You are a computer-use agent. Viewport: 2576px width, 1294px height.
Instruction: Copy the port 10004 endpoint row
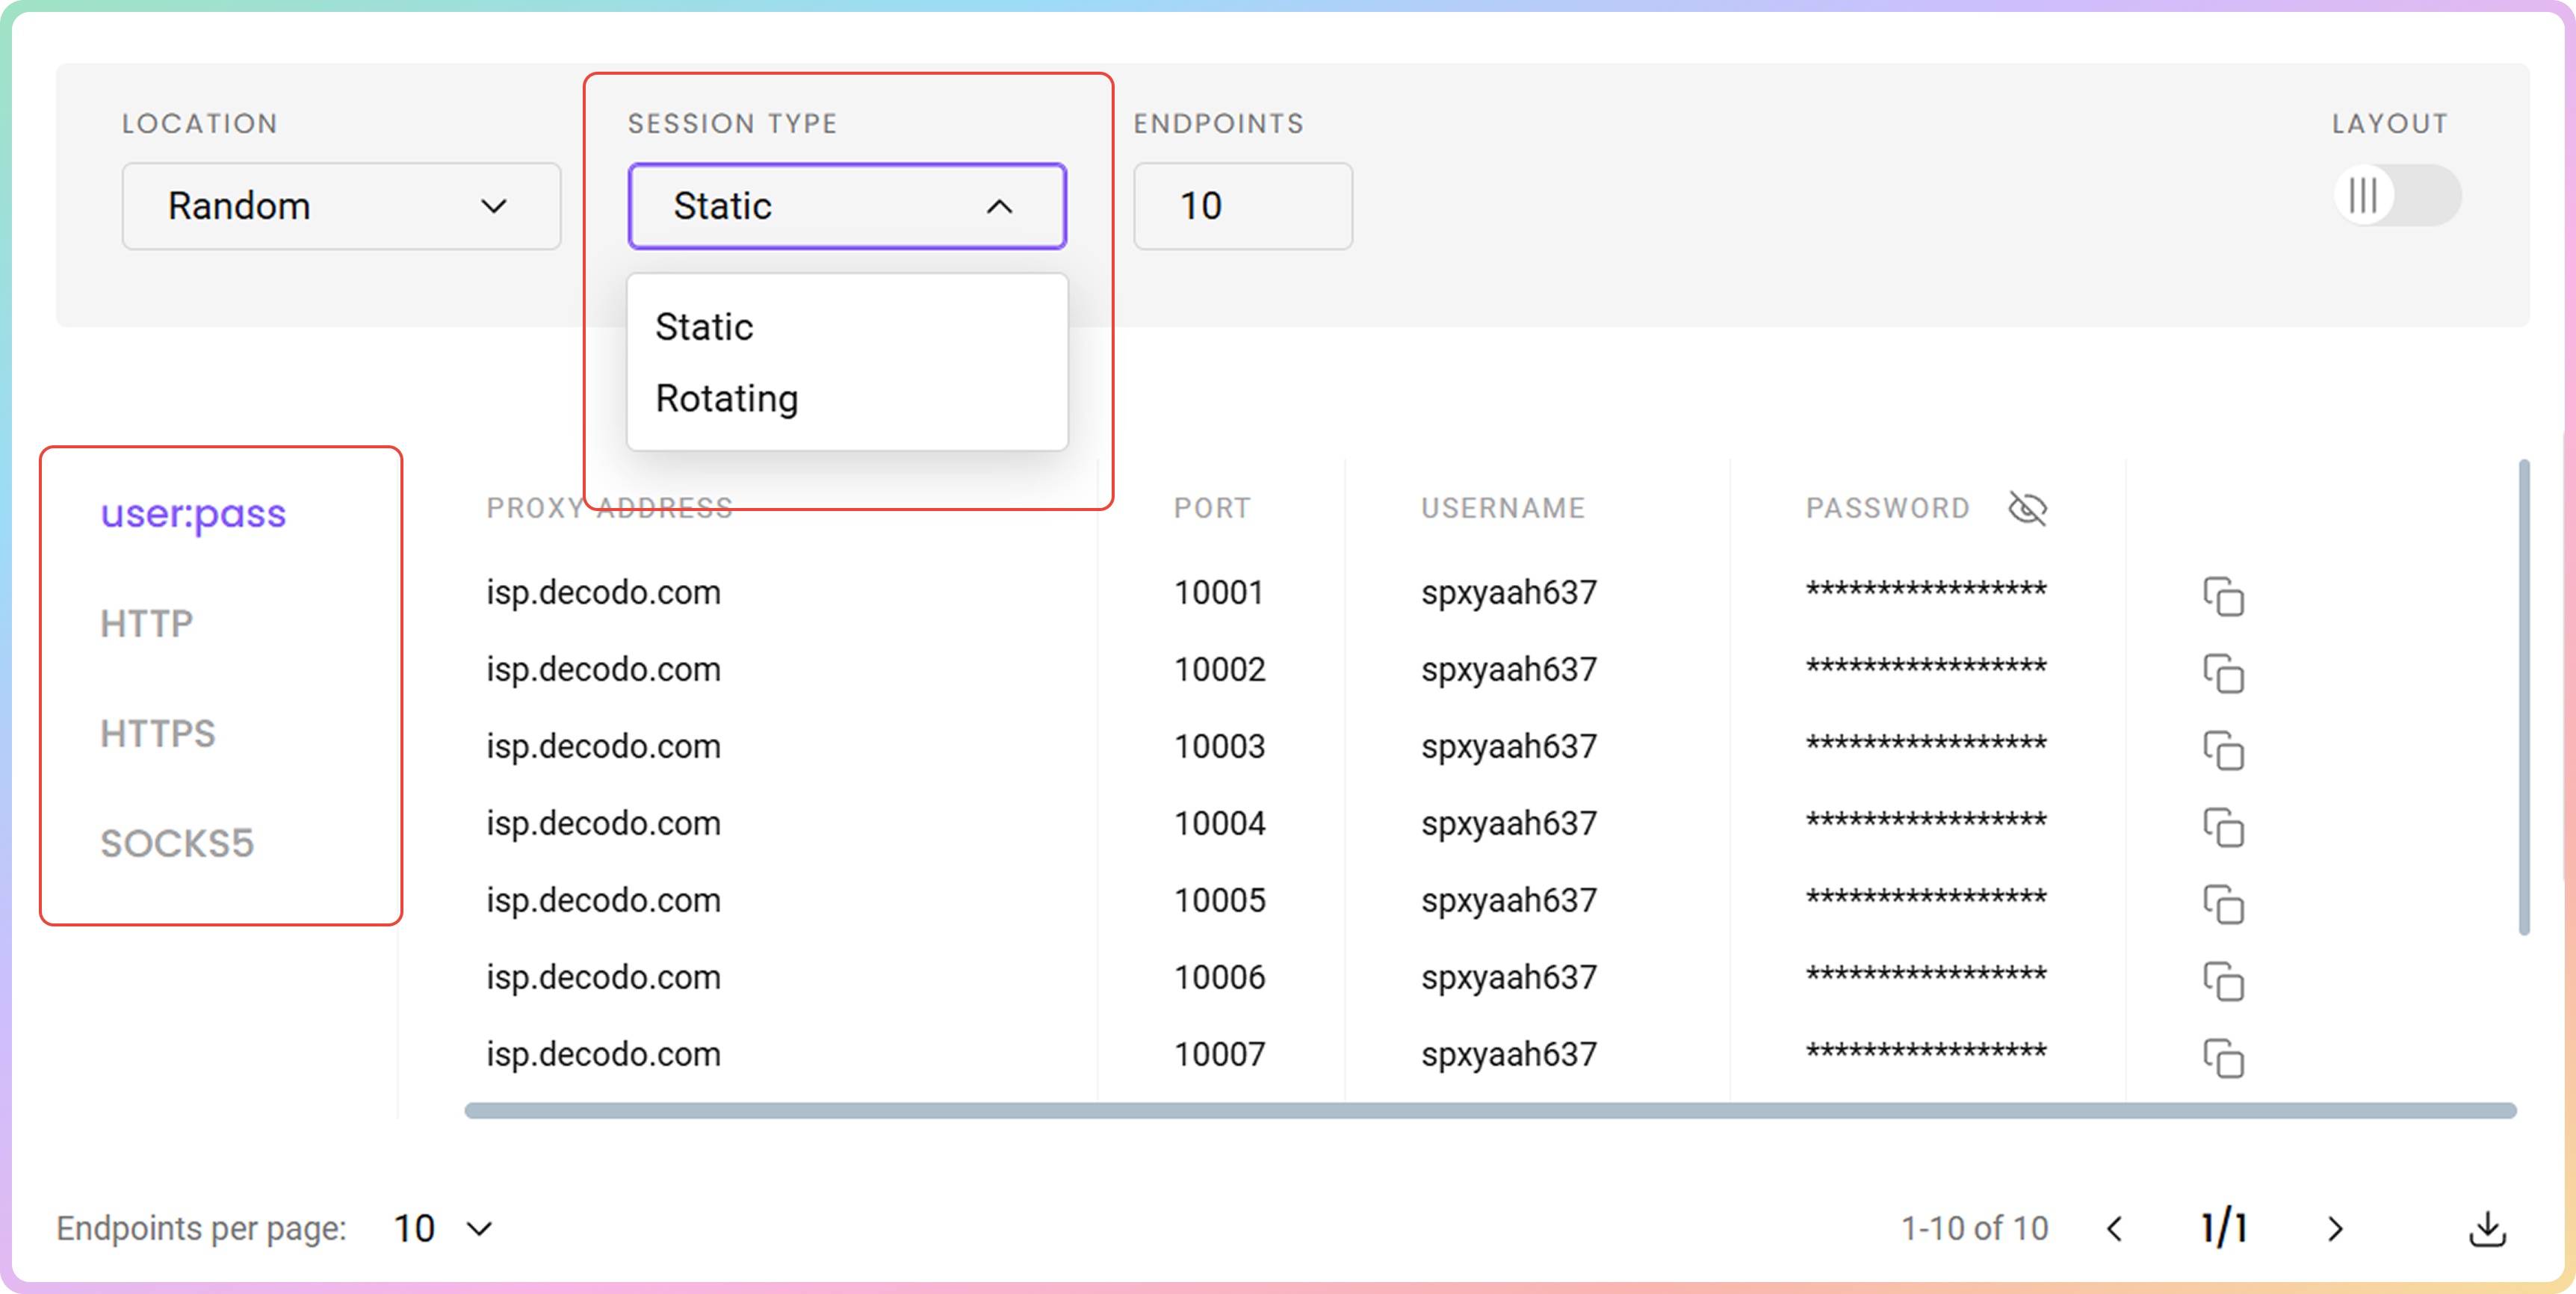tap(2223, 827)
